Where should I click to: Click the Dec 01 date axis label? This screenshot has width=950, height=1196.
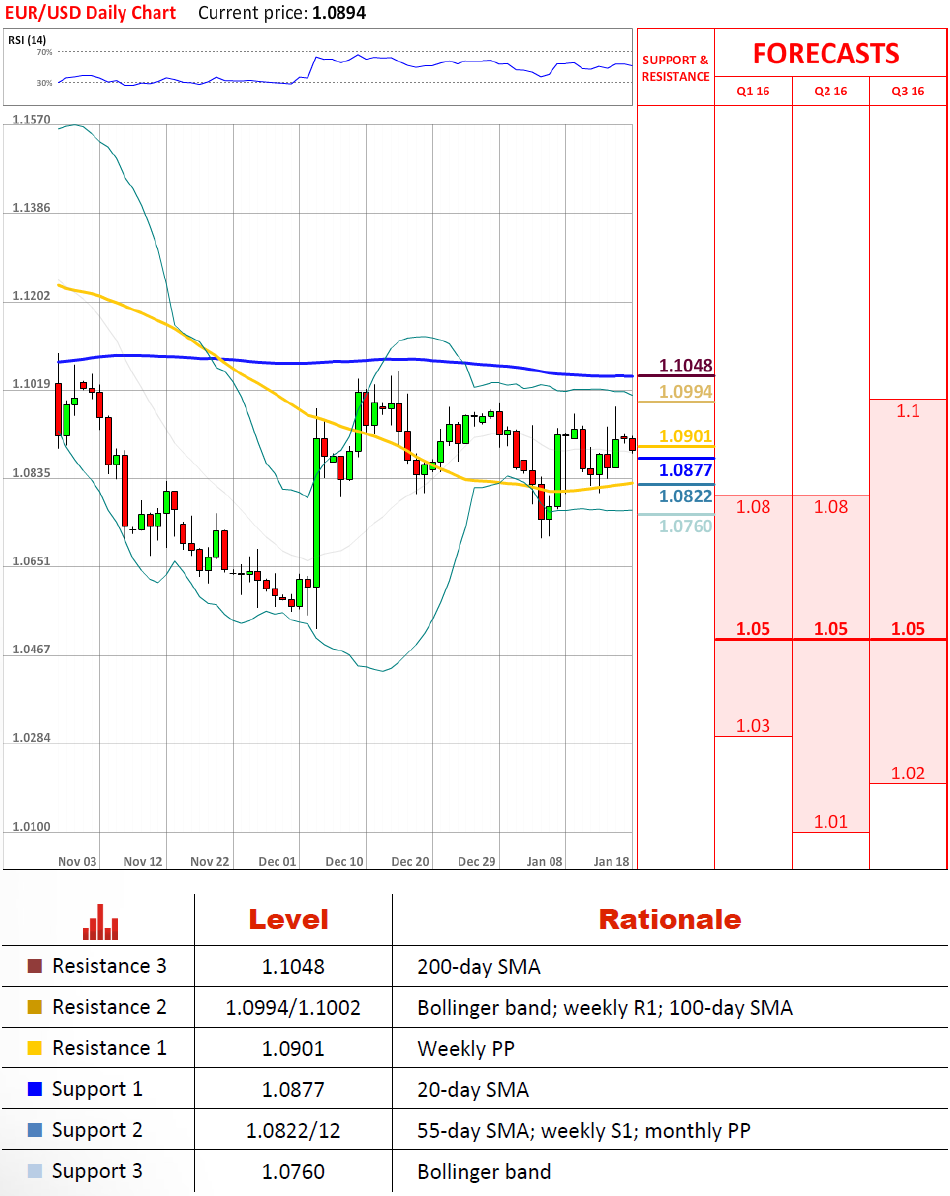(277, 861)
